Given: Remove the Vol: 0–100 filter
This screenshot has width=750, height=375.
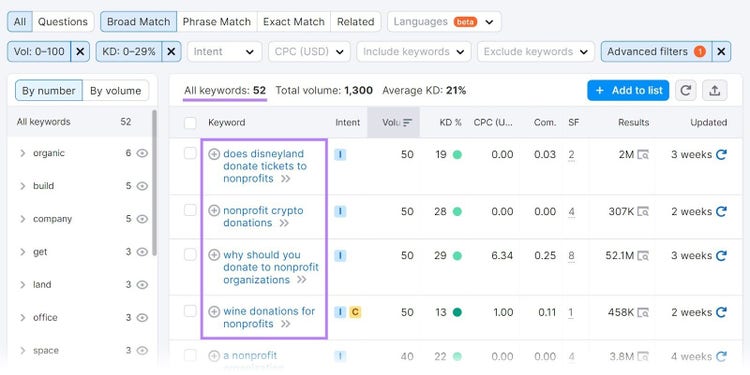Looking at the screenshot, I should click(x=80, y=52).
